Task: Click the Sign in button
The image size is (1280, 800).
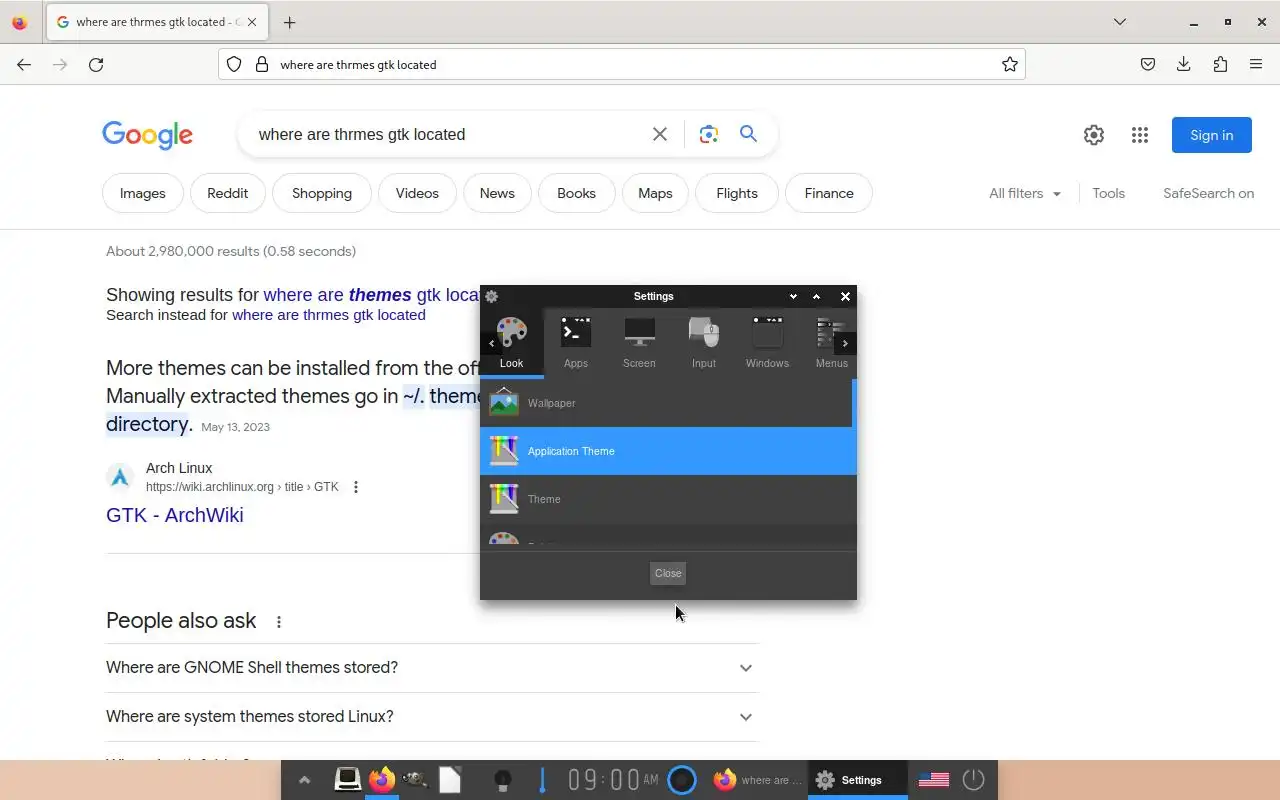Action: [1212, 135]
